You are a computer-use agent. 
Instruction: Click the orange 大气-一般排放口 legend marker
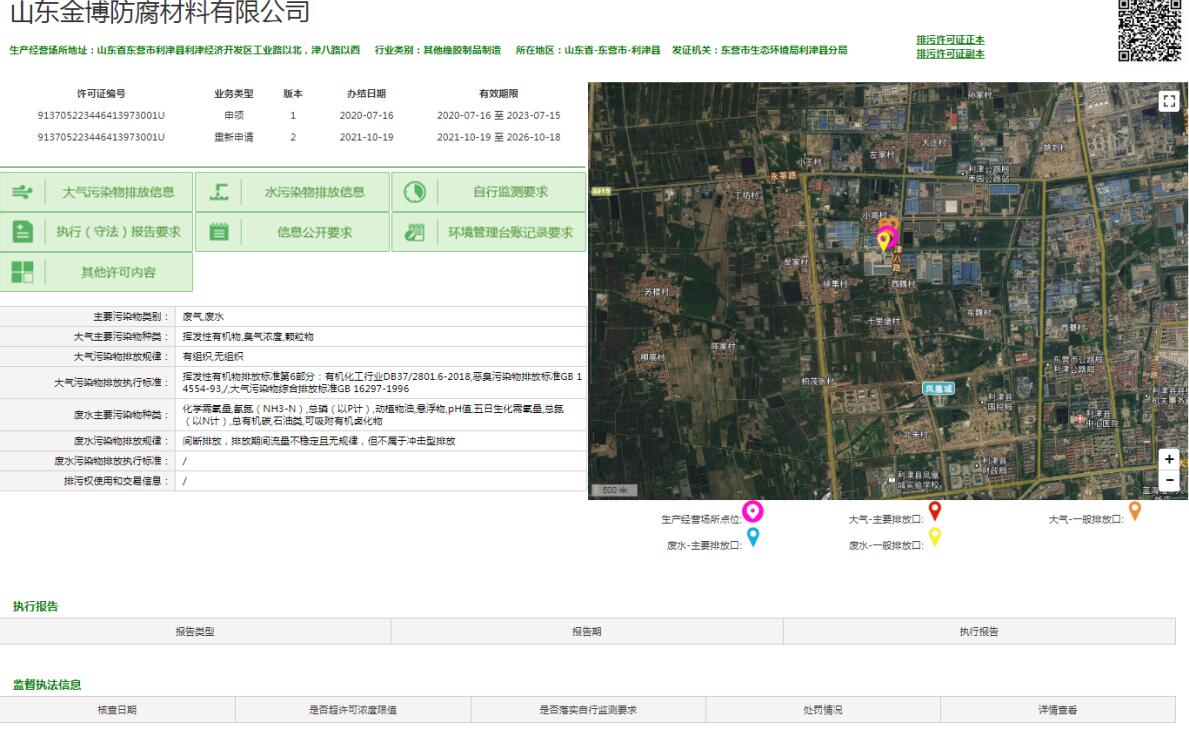coord(1135,511)
